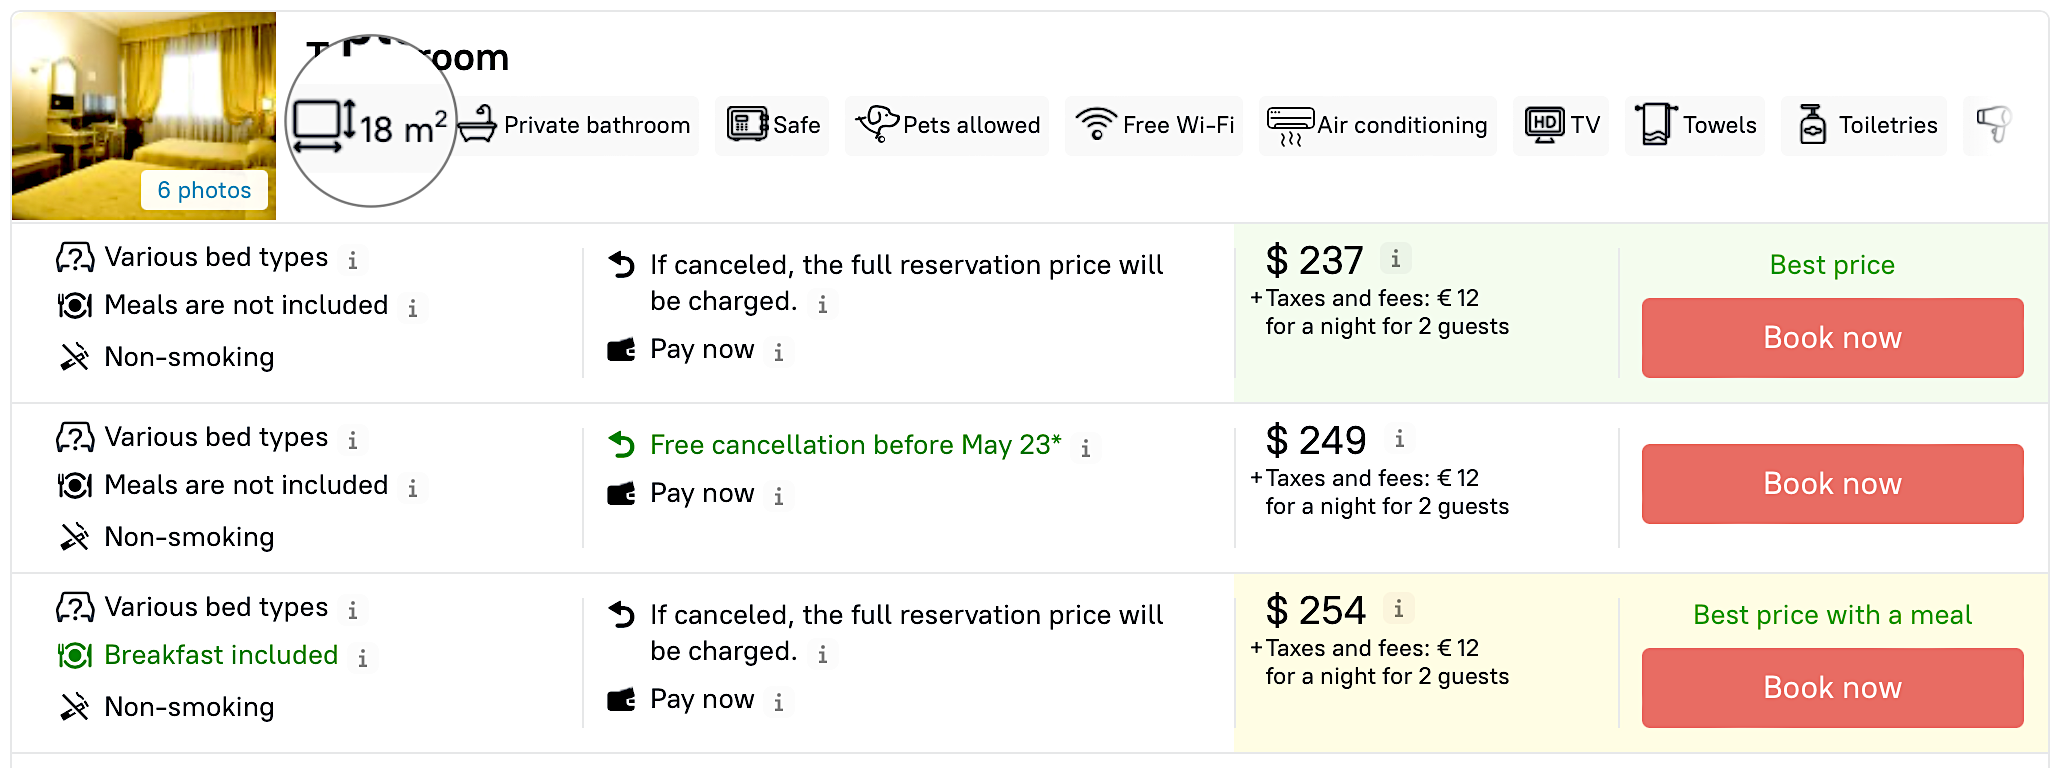
Task: Book the $ 237 Best price room
Action: pos(1832,338)
